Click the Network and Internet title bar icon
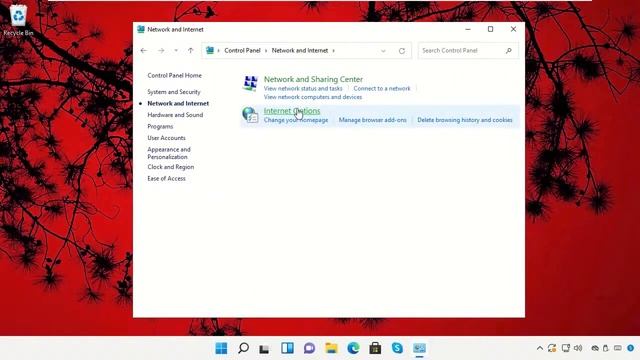The height and width of the screenshot is (360, 640). [x=141, y=29]
